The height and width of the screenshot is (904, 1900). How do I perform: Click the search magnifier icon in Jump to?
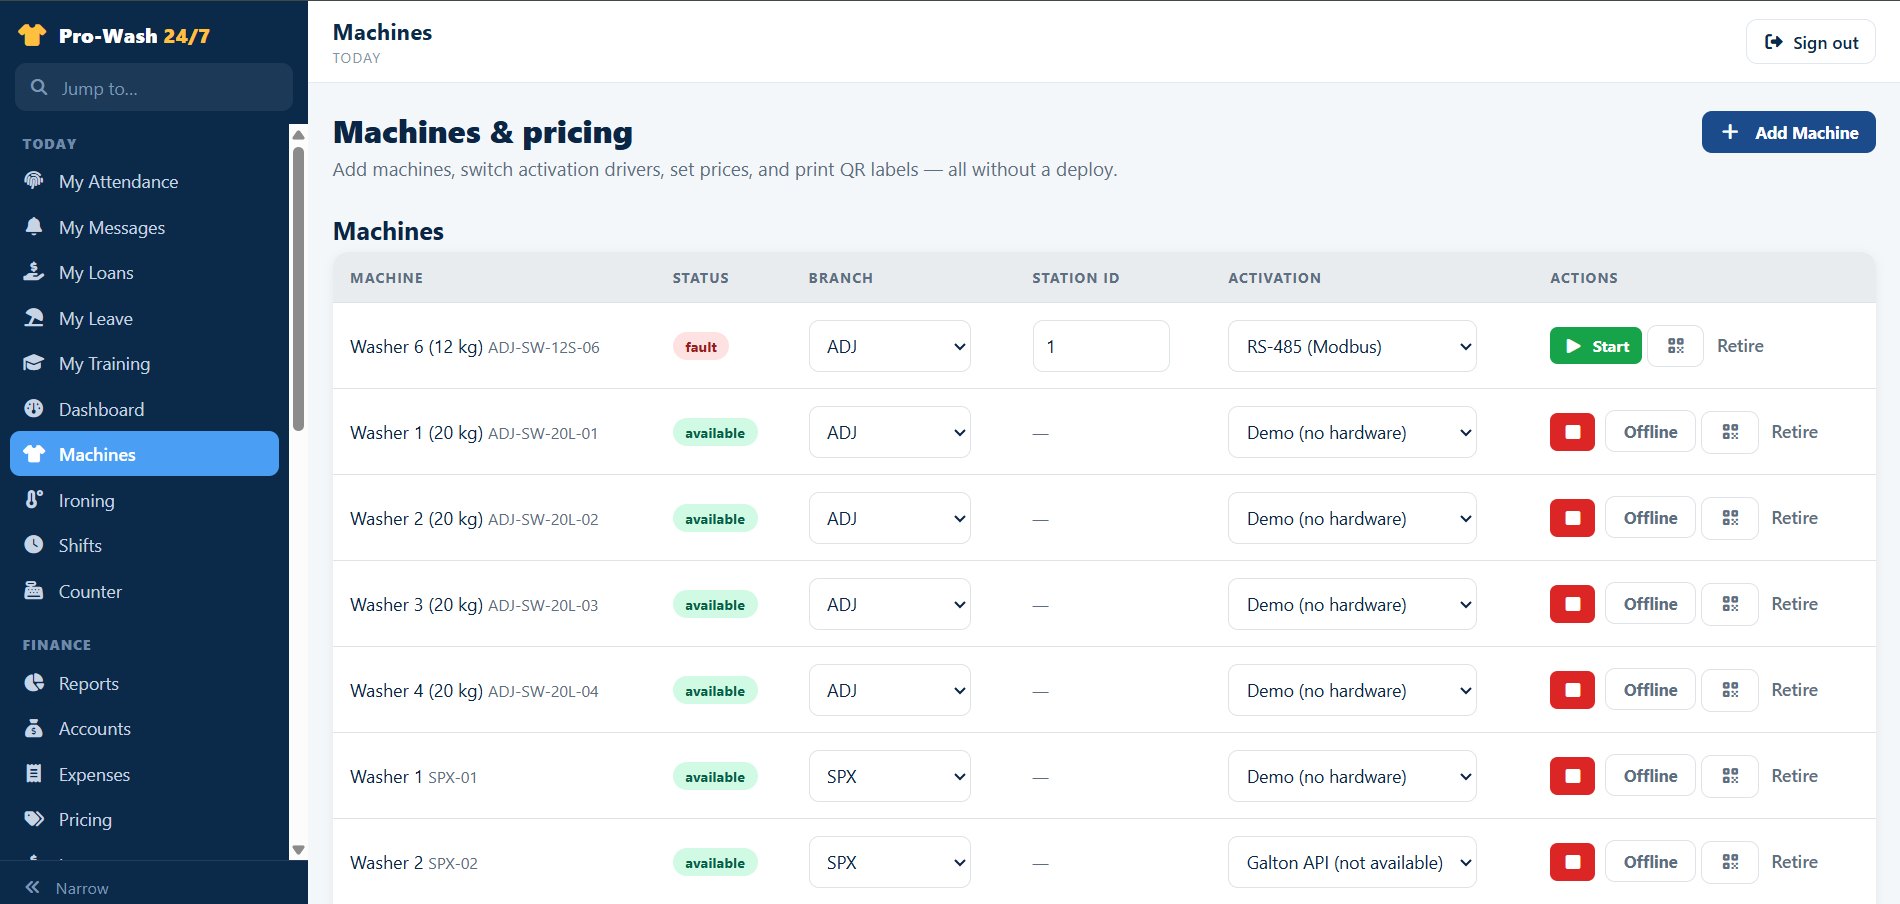point(39,88)
